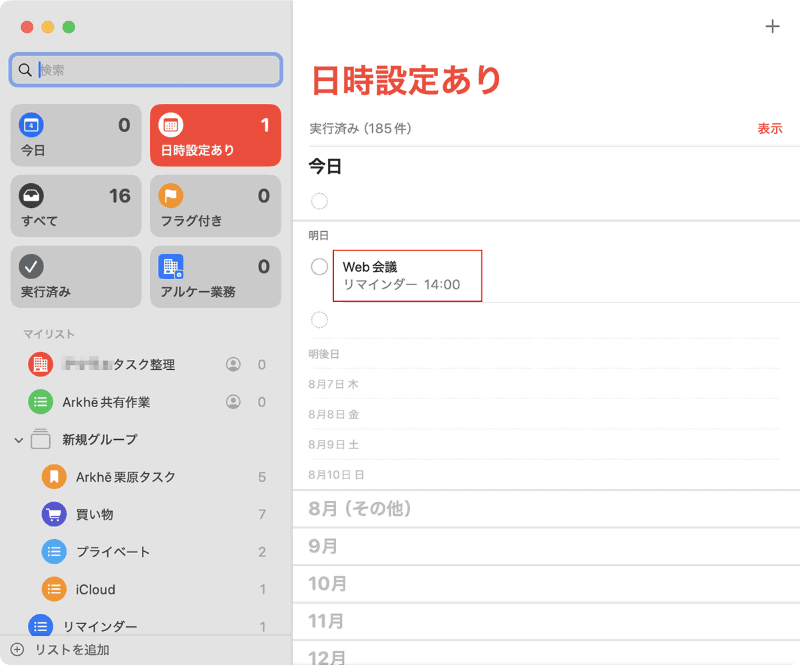
Task: Click orange list icon of iCloud
Action: point(54,589)
